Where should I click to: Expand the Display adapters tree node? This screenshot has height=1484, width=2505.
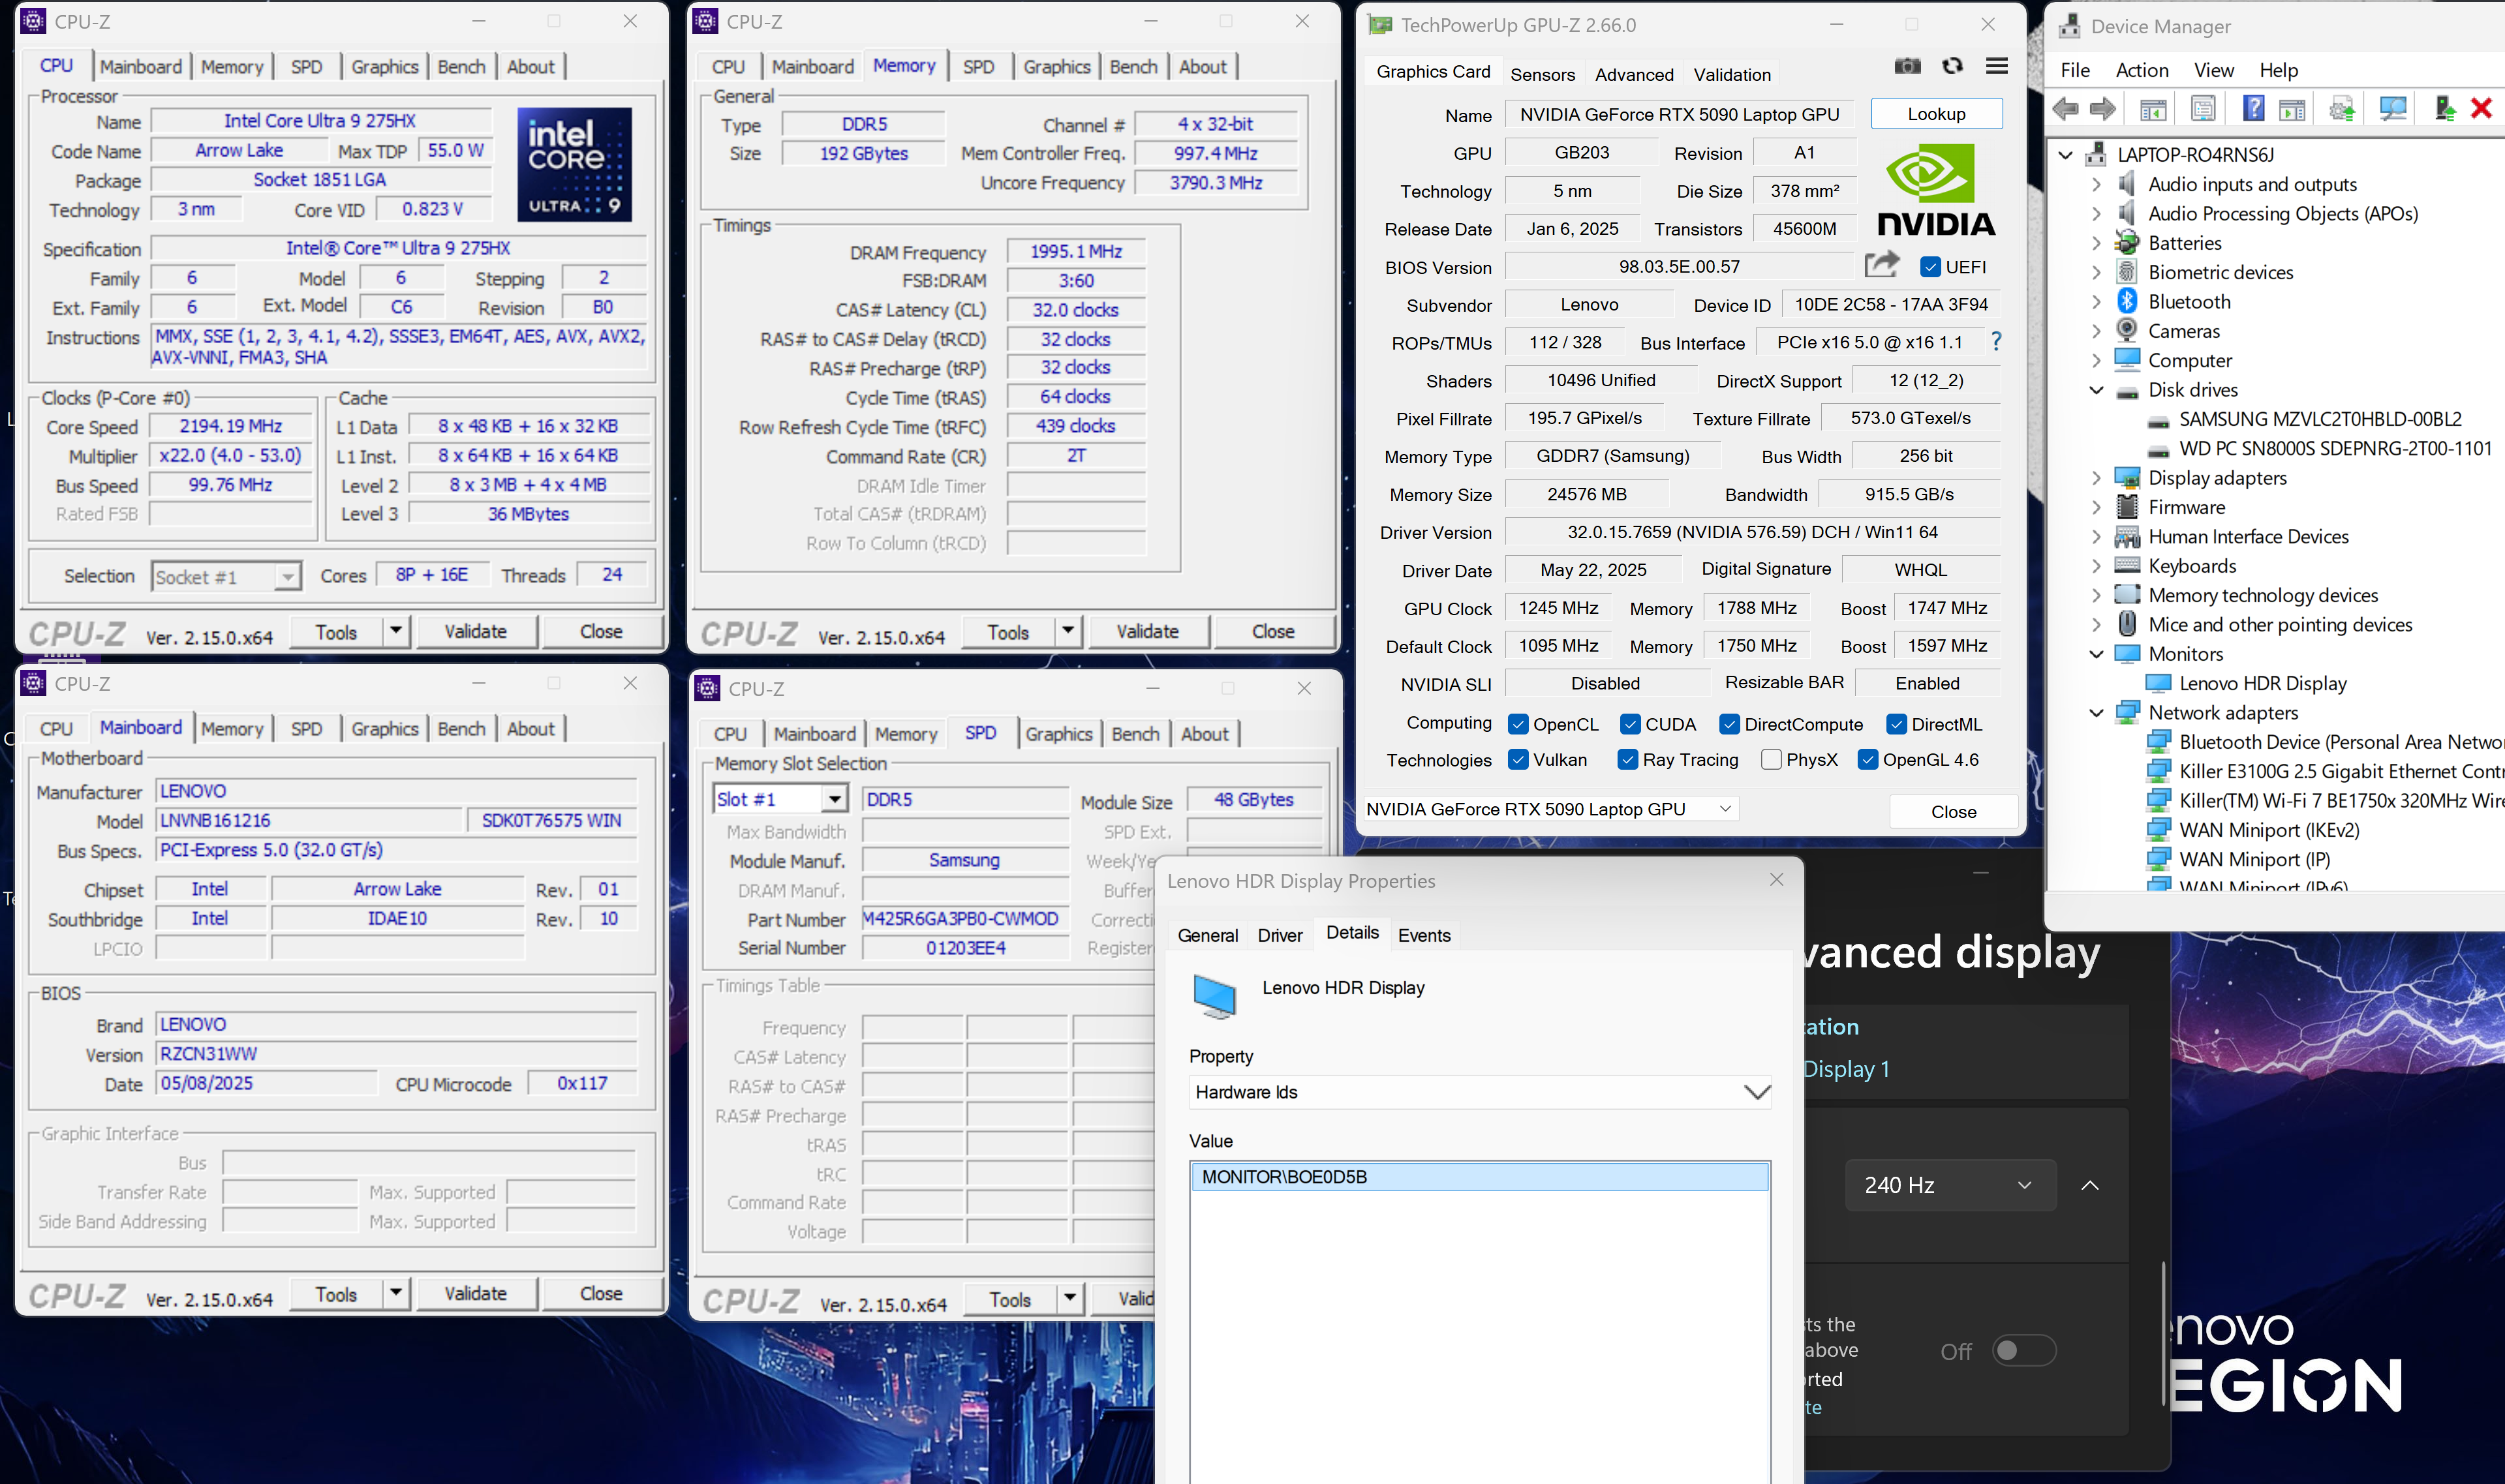pos(2096,478)
